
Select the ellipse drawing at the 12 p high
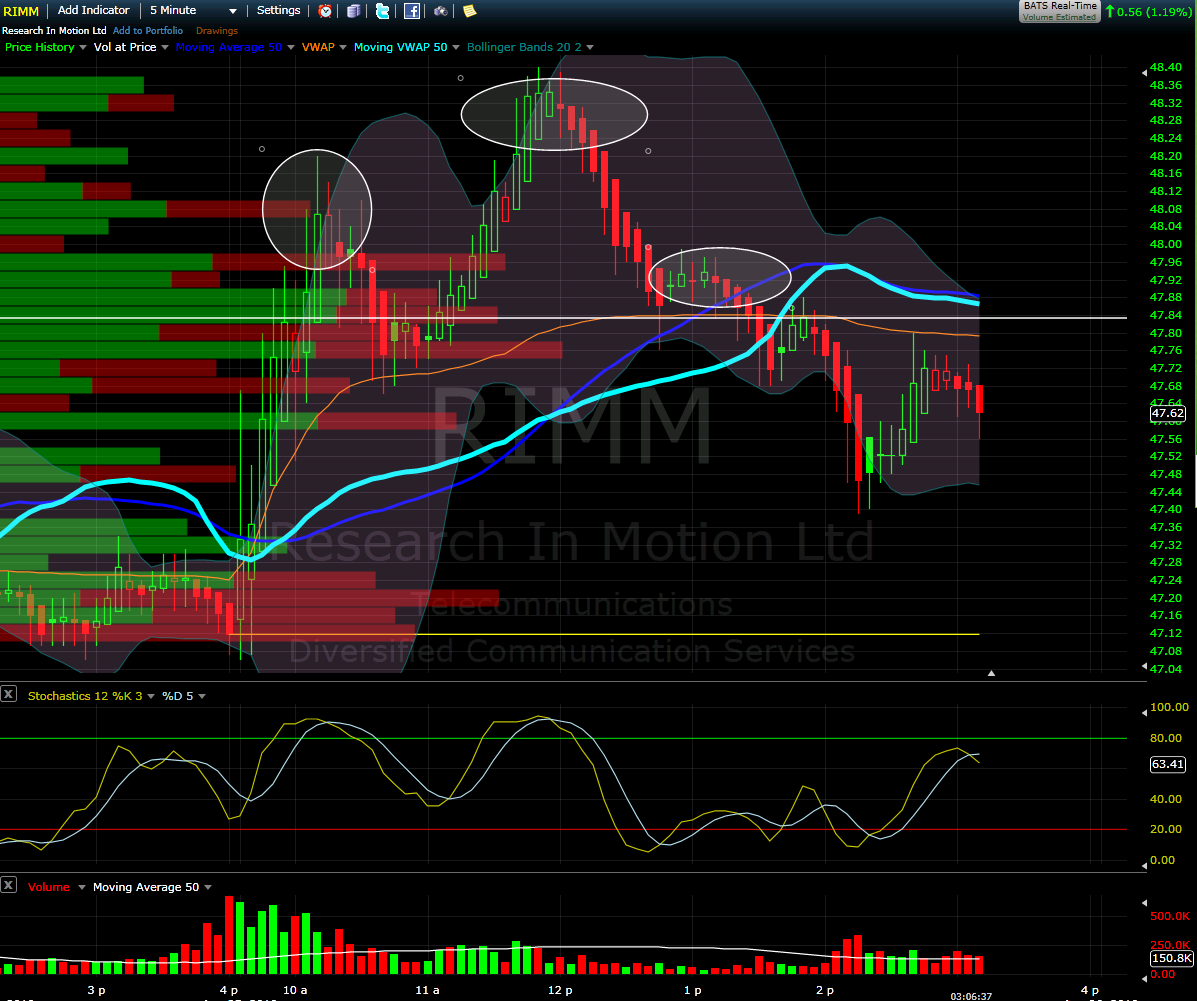[554, 115]
